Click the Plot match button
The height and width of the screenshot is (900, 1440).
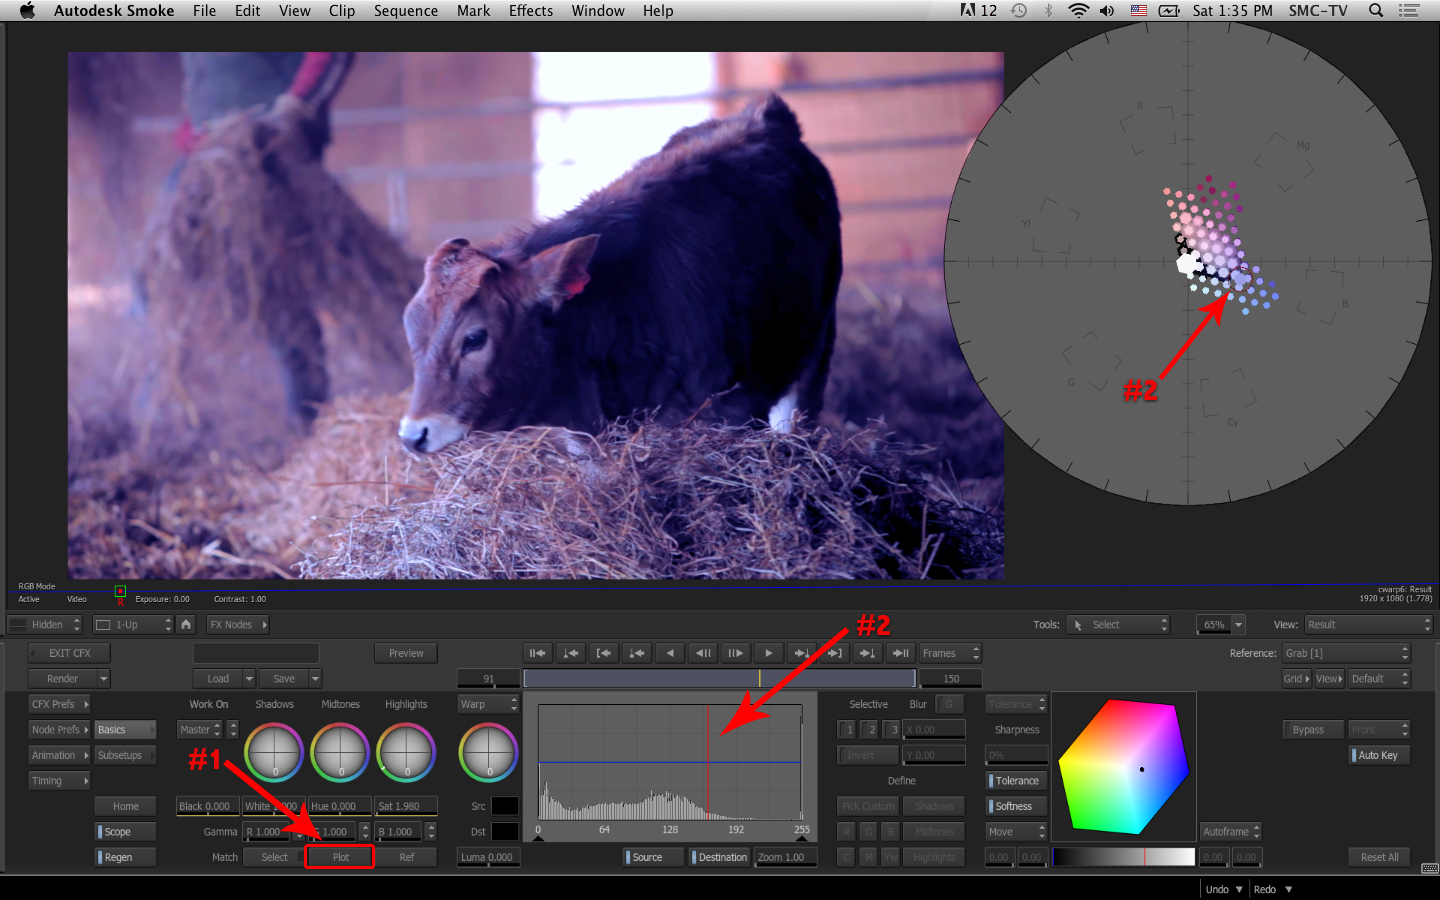tap(340, 857)
